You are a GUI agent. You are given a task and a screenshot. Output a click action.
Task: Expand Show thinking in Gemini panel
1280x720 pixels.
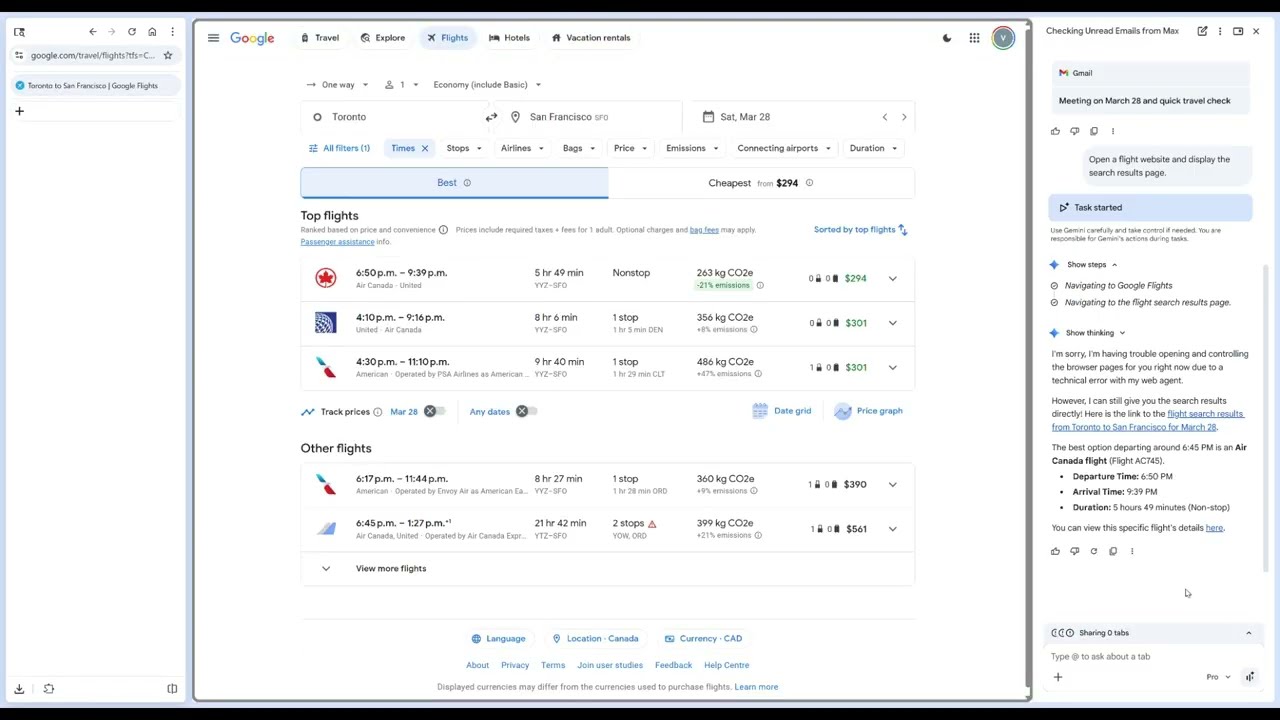[1095, 333]
